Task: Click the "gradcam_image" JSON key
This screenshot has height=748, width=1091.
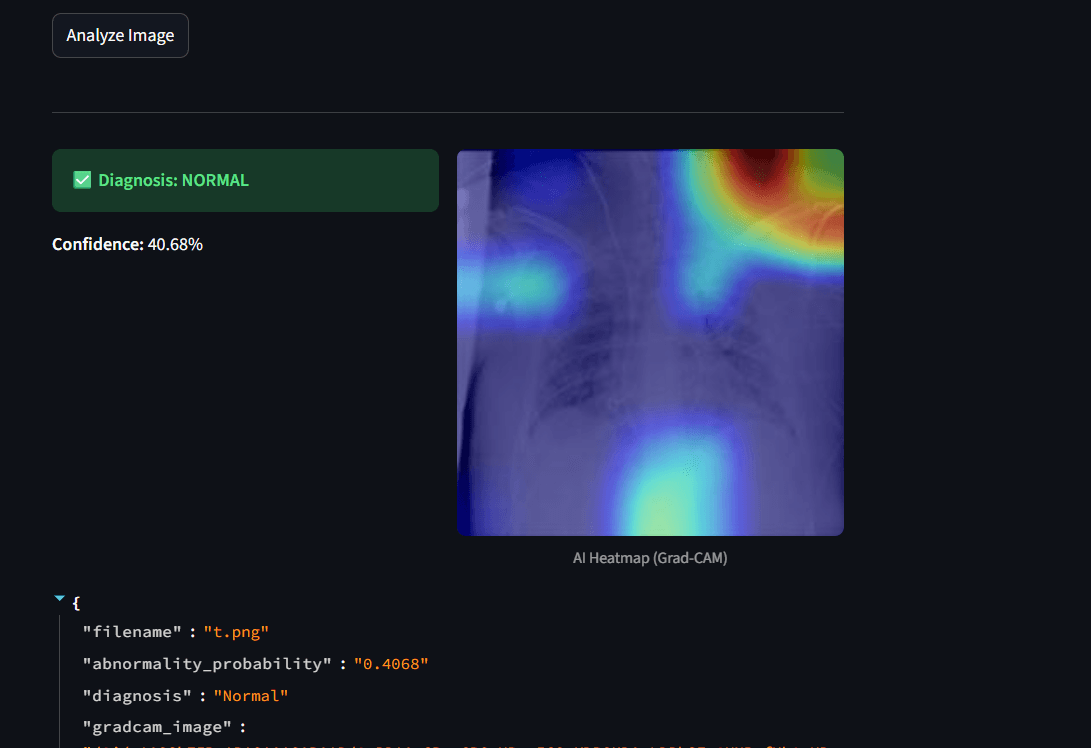Action: [x=157, y=727]
